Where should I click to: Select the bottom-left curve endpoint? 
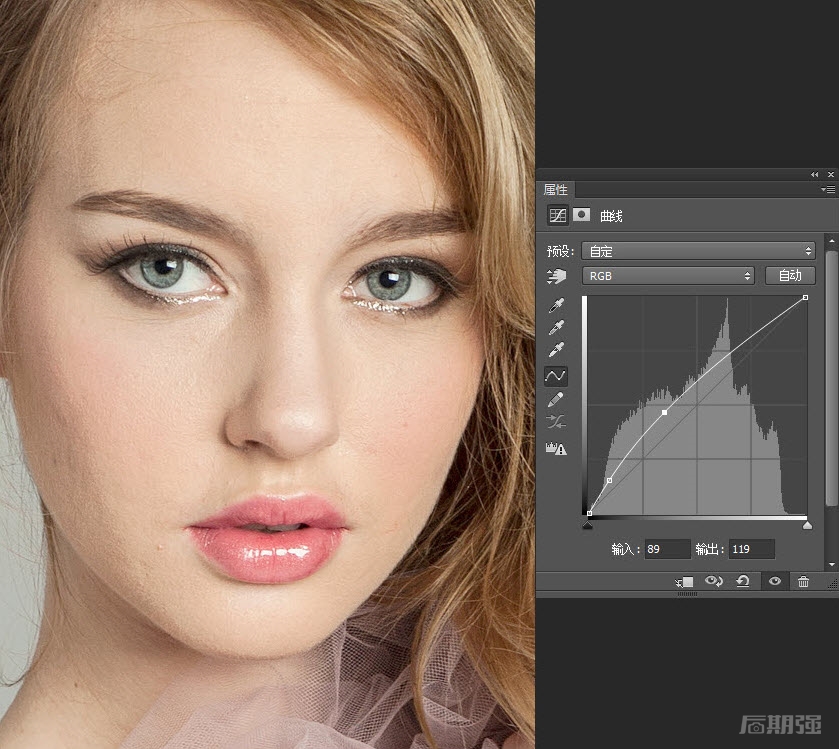[x=589, y=514]
